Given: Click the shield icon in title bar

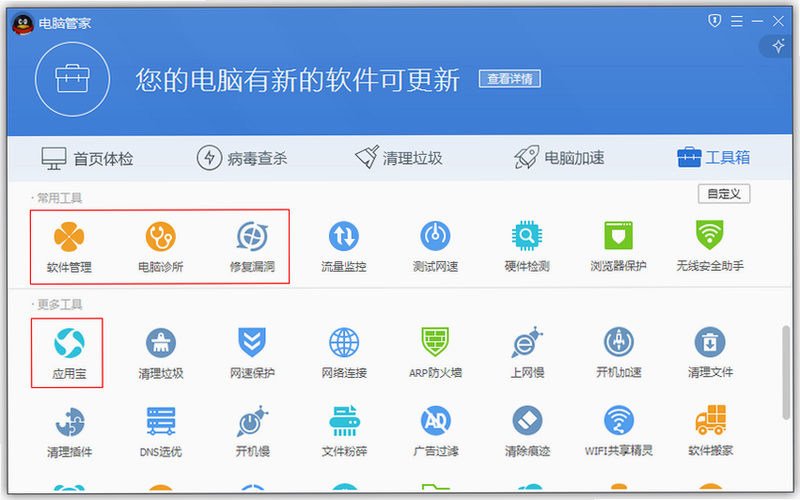Looking at the screenshot, I should click(715, 20).
